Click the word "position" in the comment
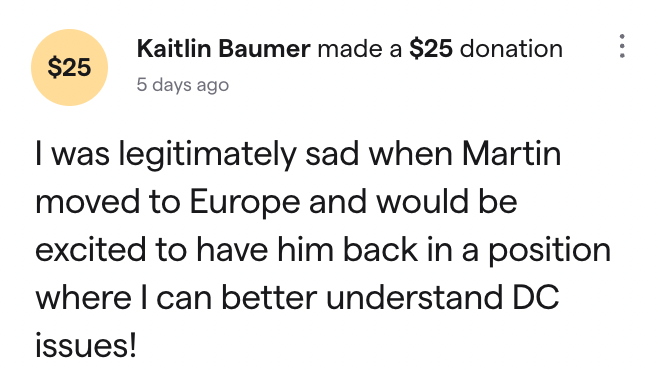662x374 pixels. pyautogui.click(x=550, y=251)
